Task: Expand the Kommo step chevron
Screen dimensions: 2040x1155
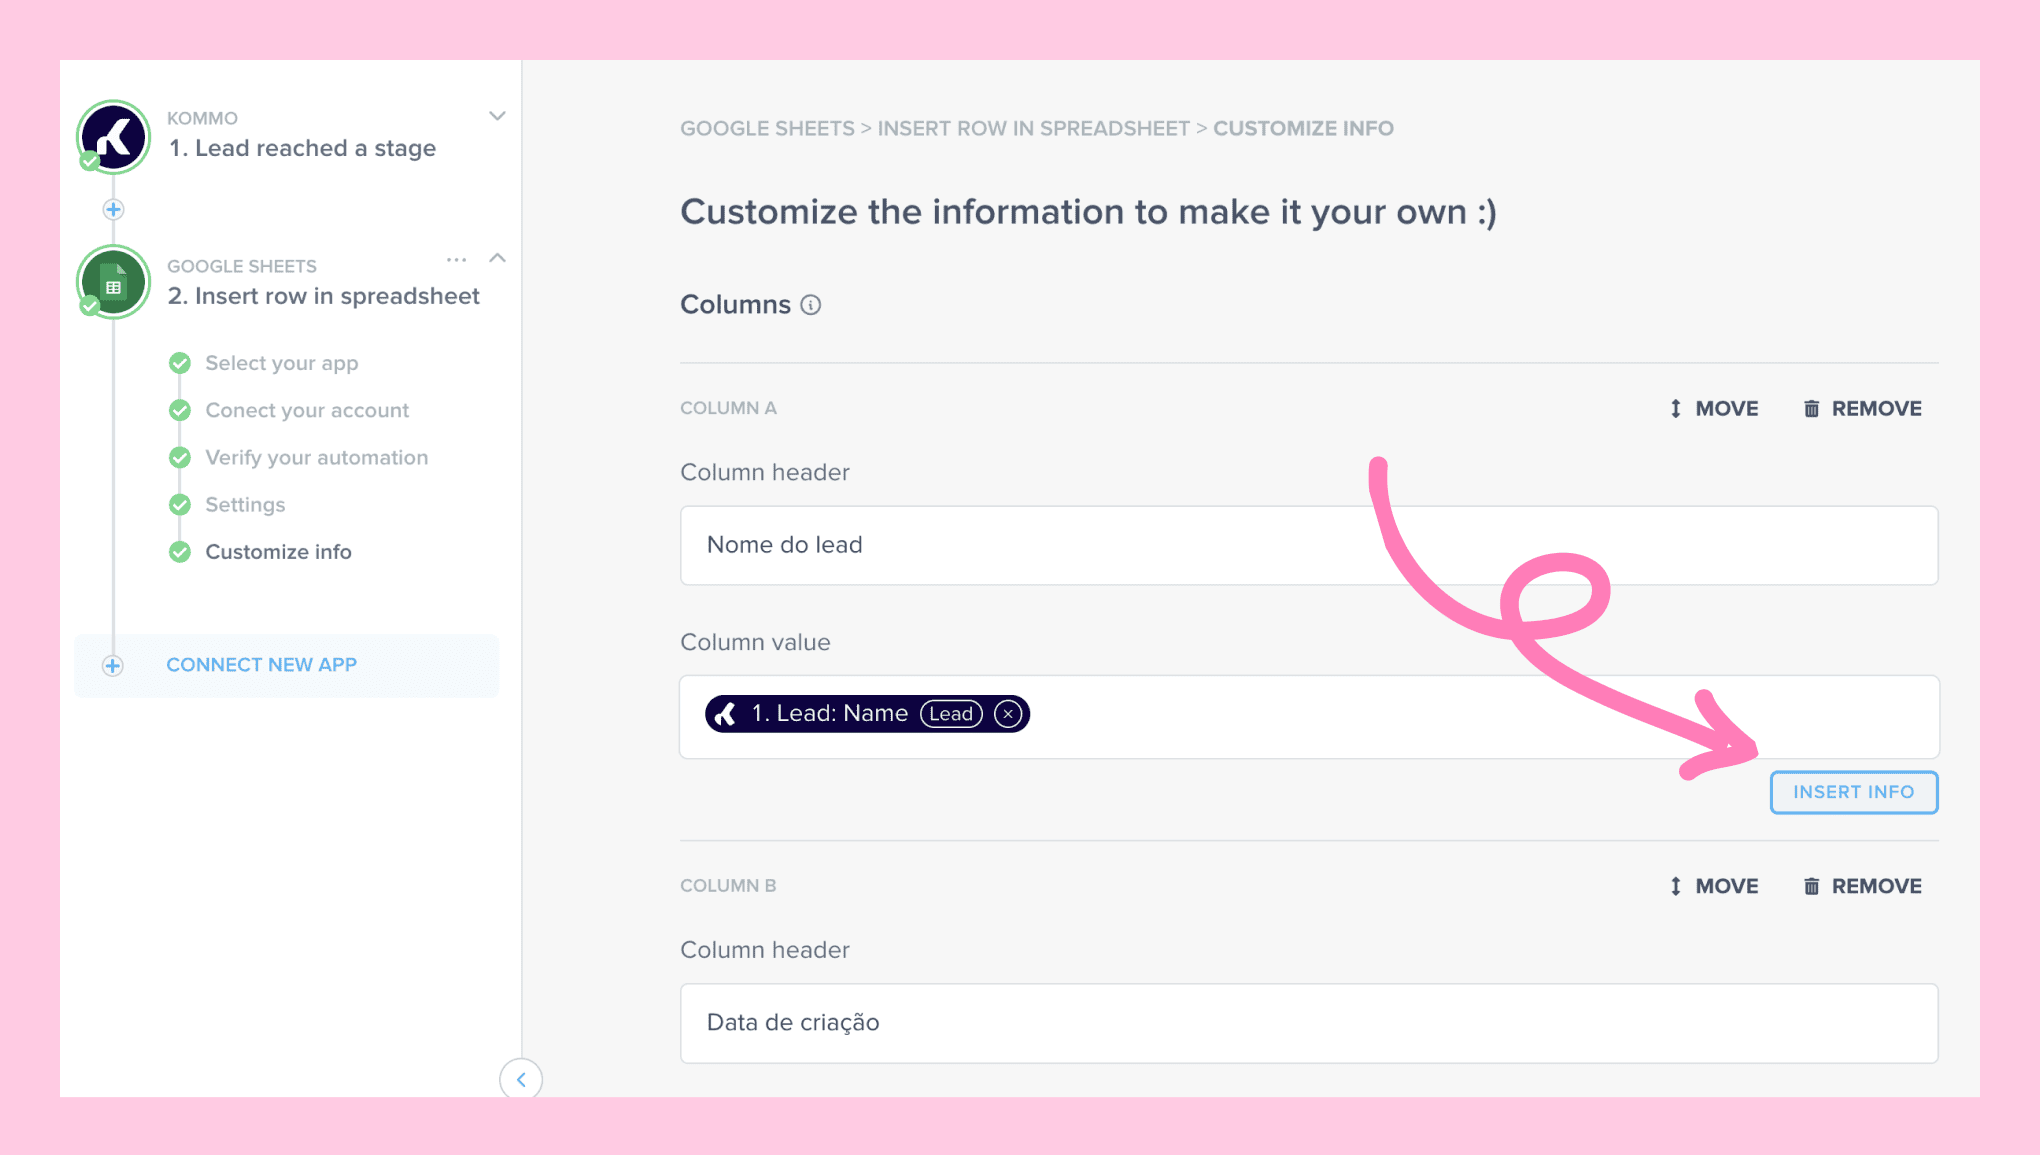Action: click(x=497, y=116)
